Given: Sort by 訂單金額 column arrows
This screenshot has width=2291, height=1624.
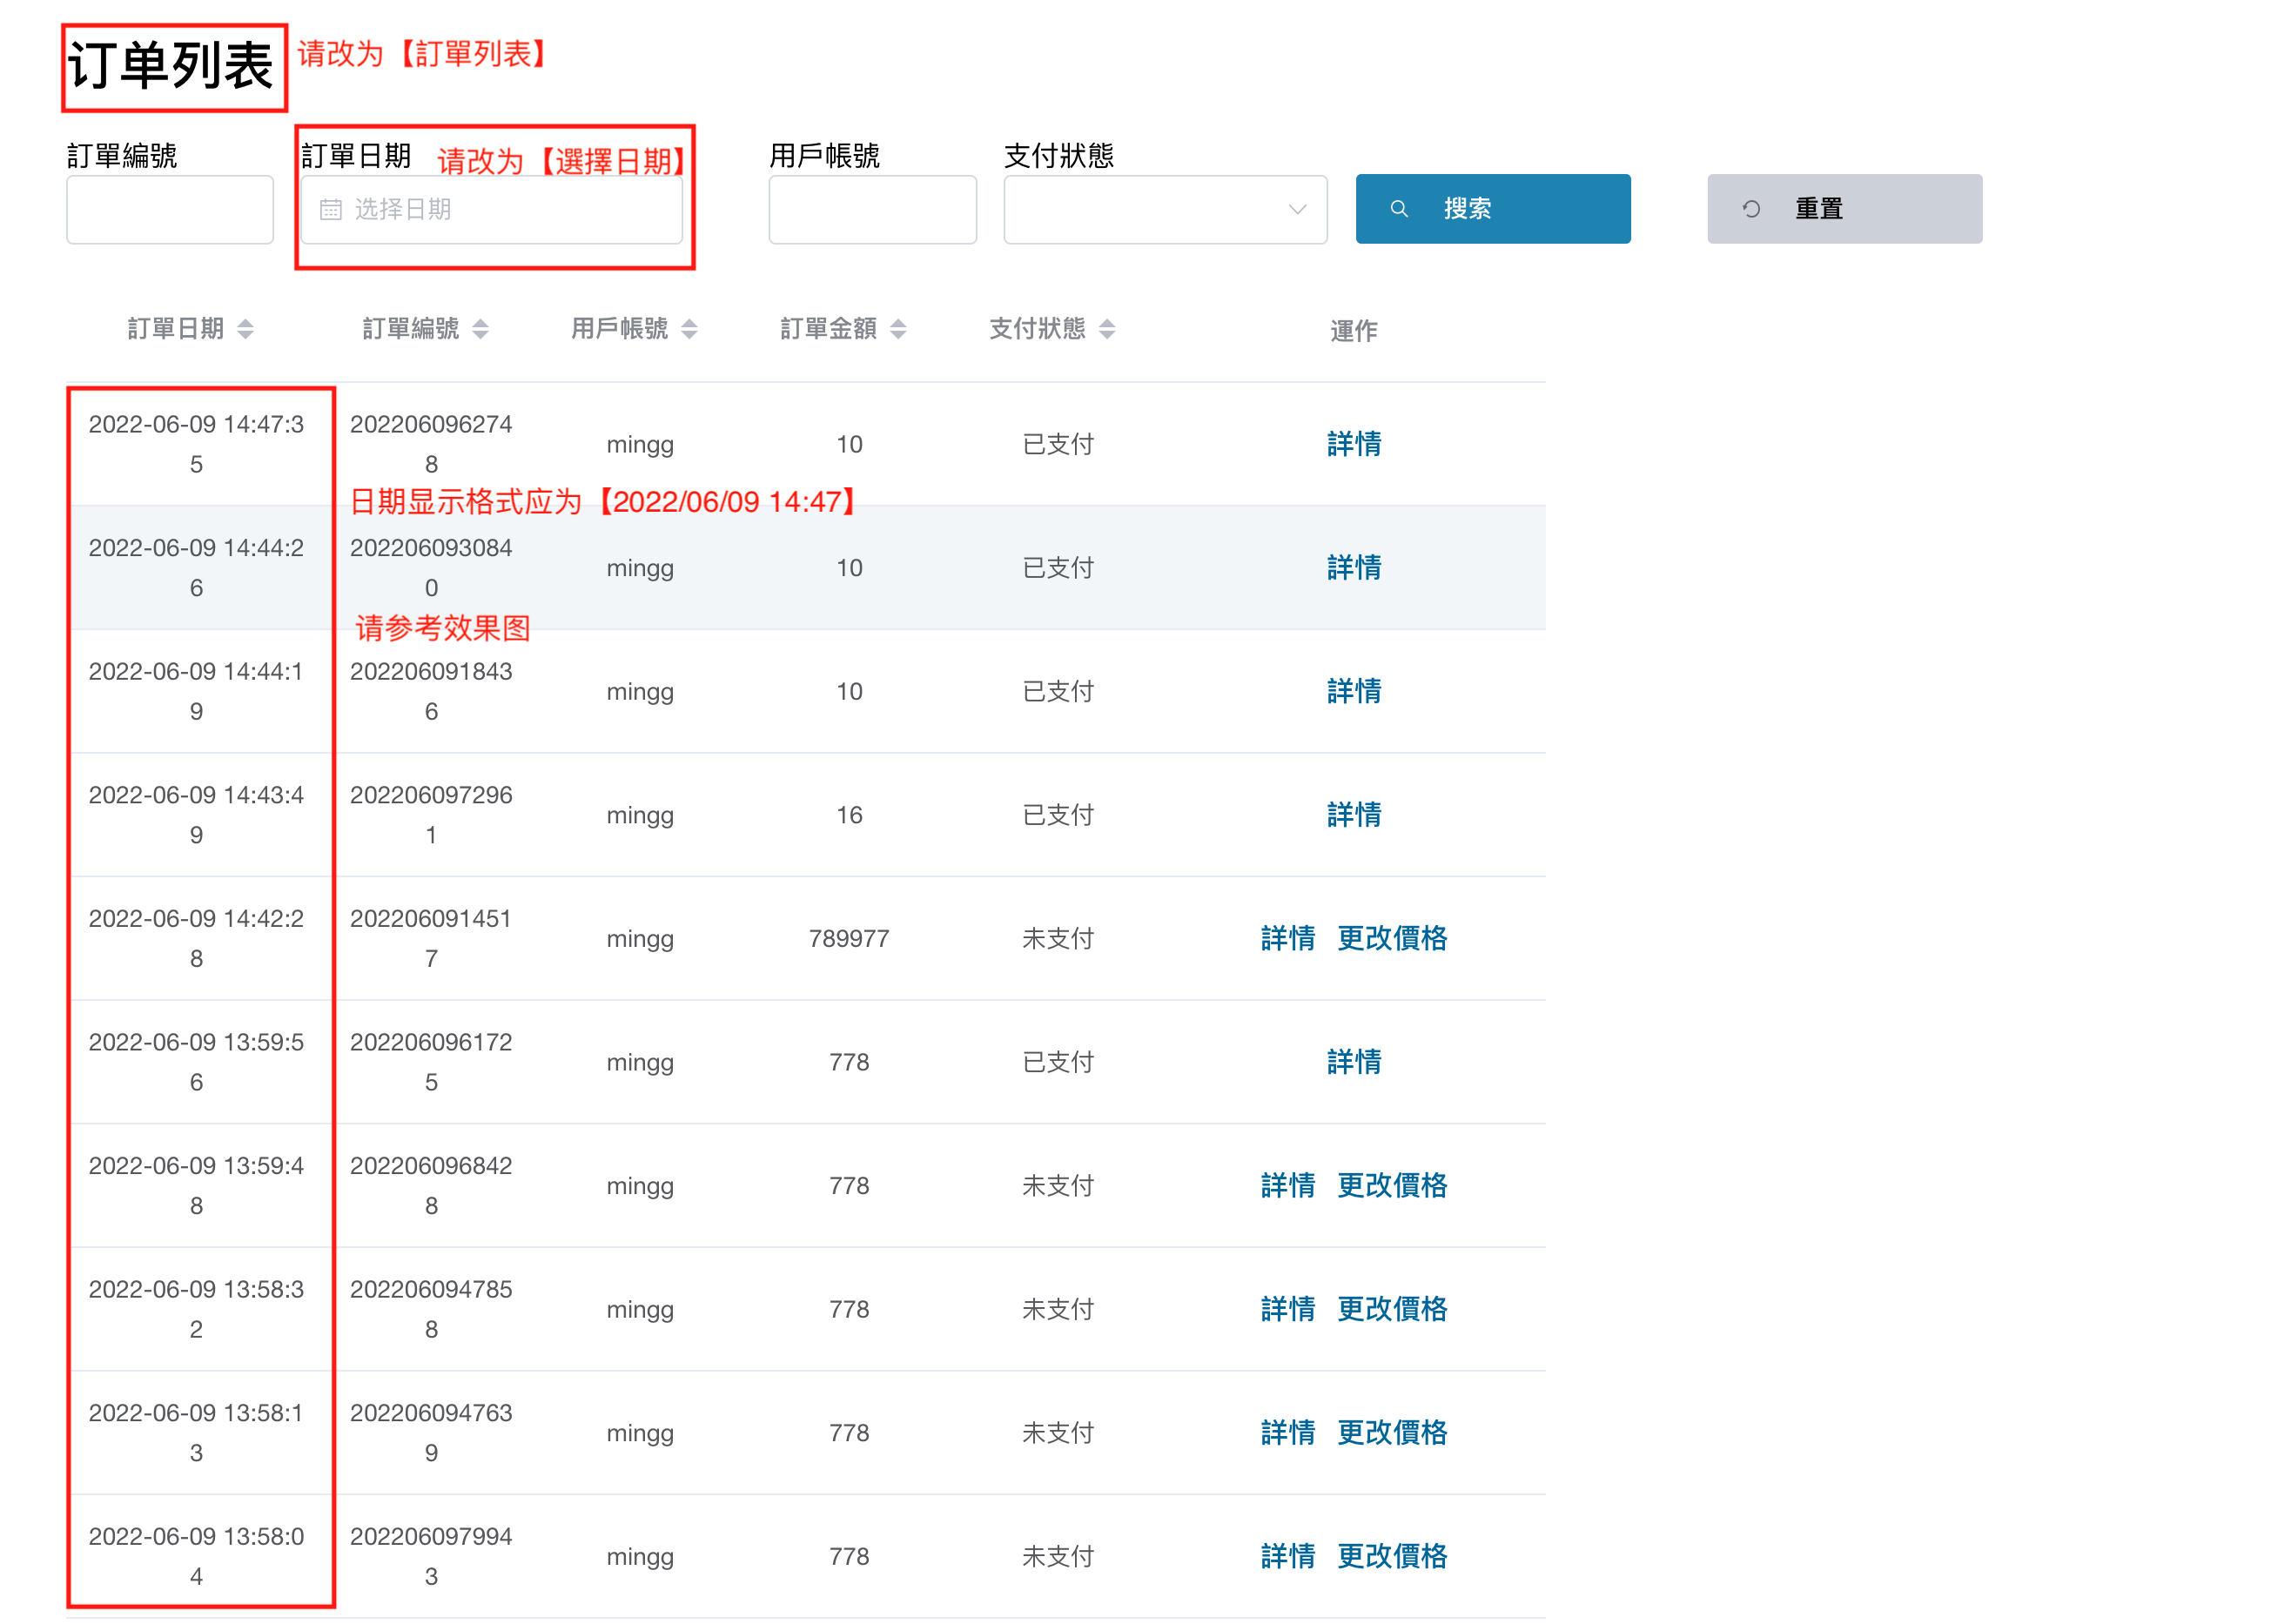Looking at the screenshot, I should [898, 329].
